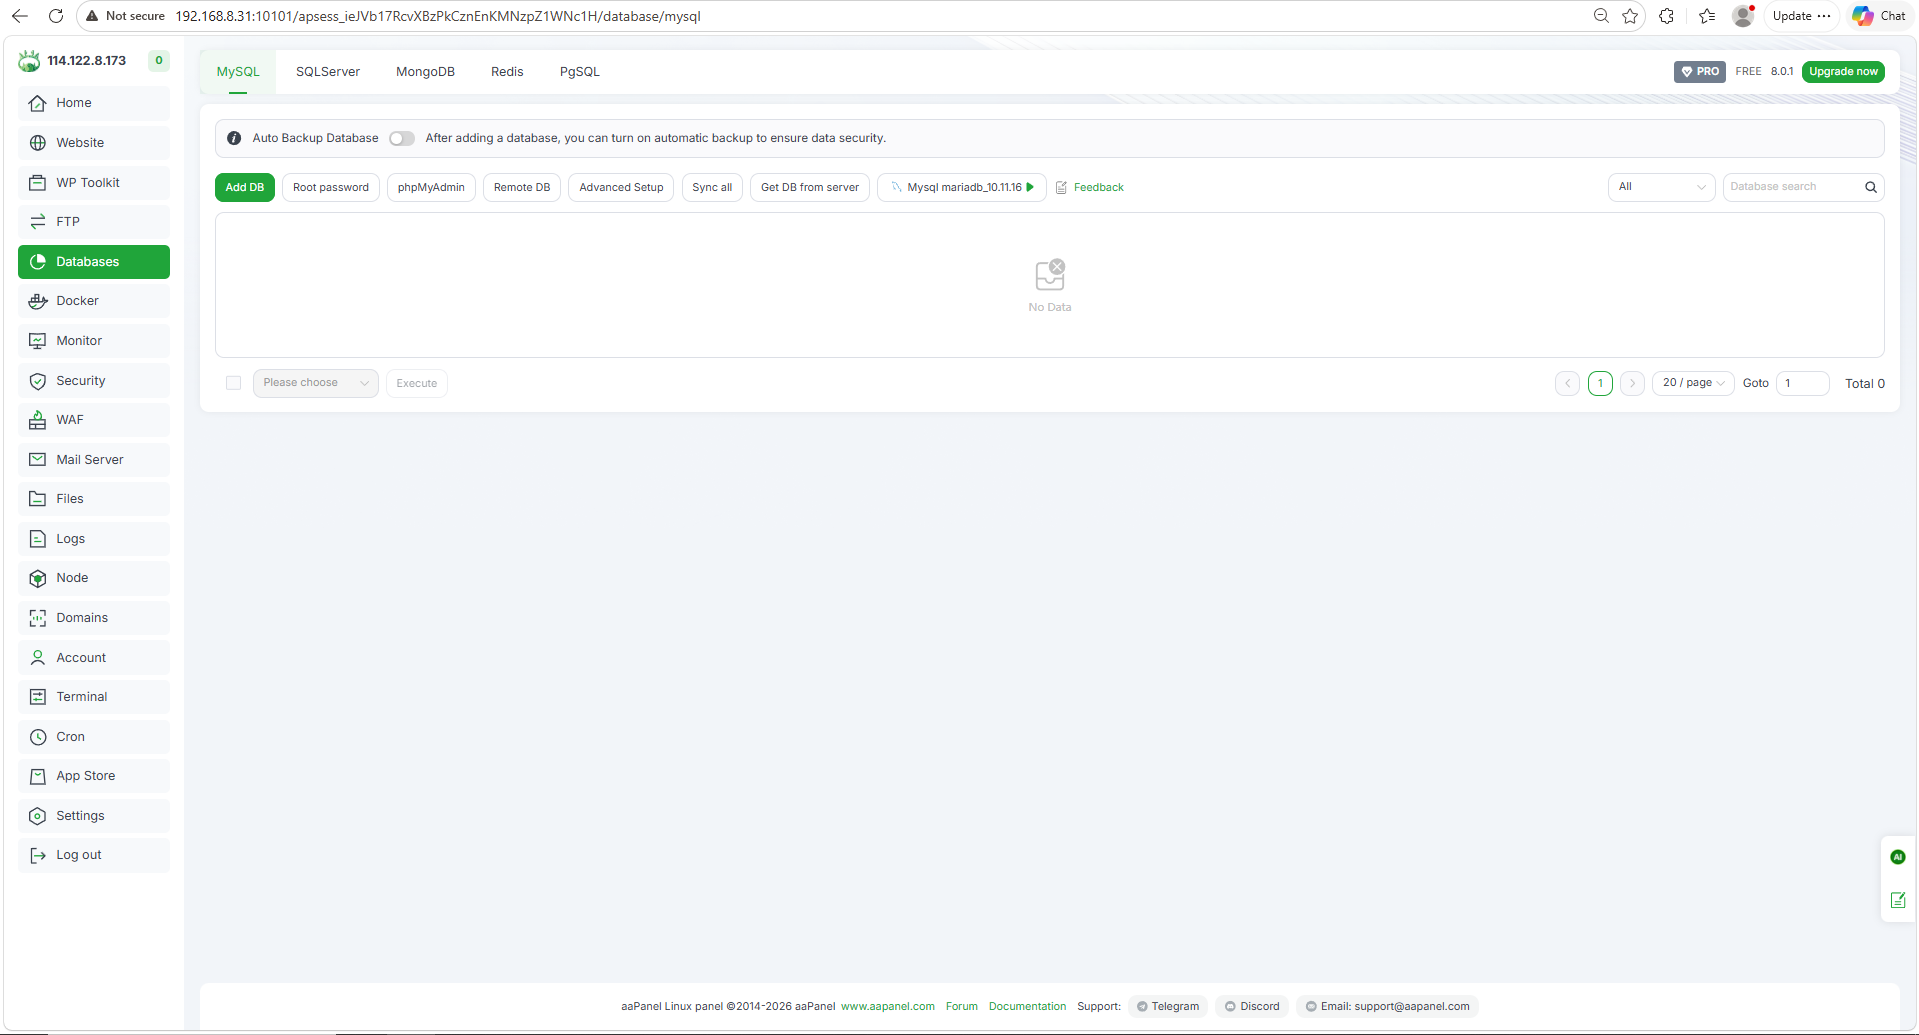This screenshot has height=1035, width=1919.
Task: Click the database search magnifier icon
Action: [x=1870, y=187]
